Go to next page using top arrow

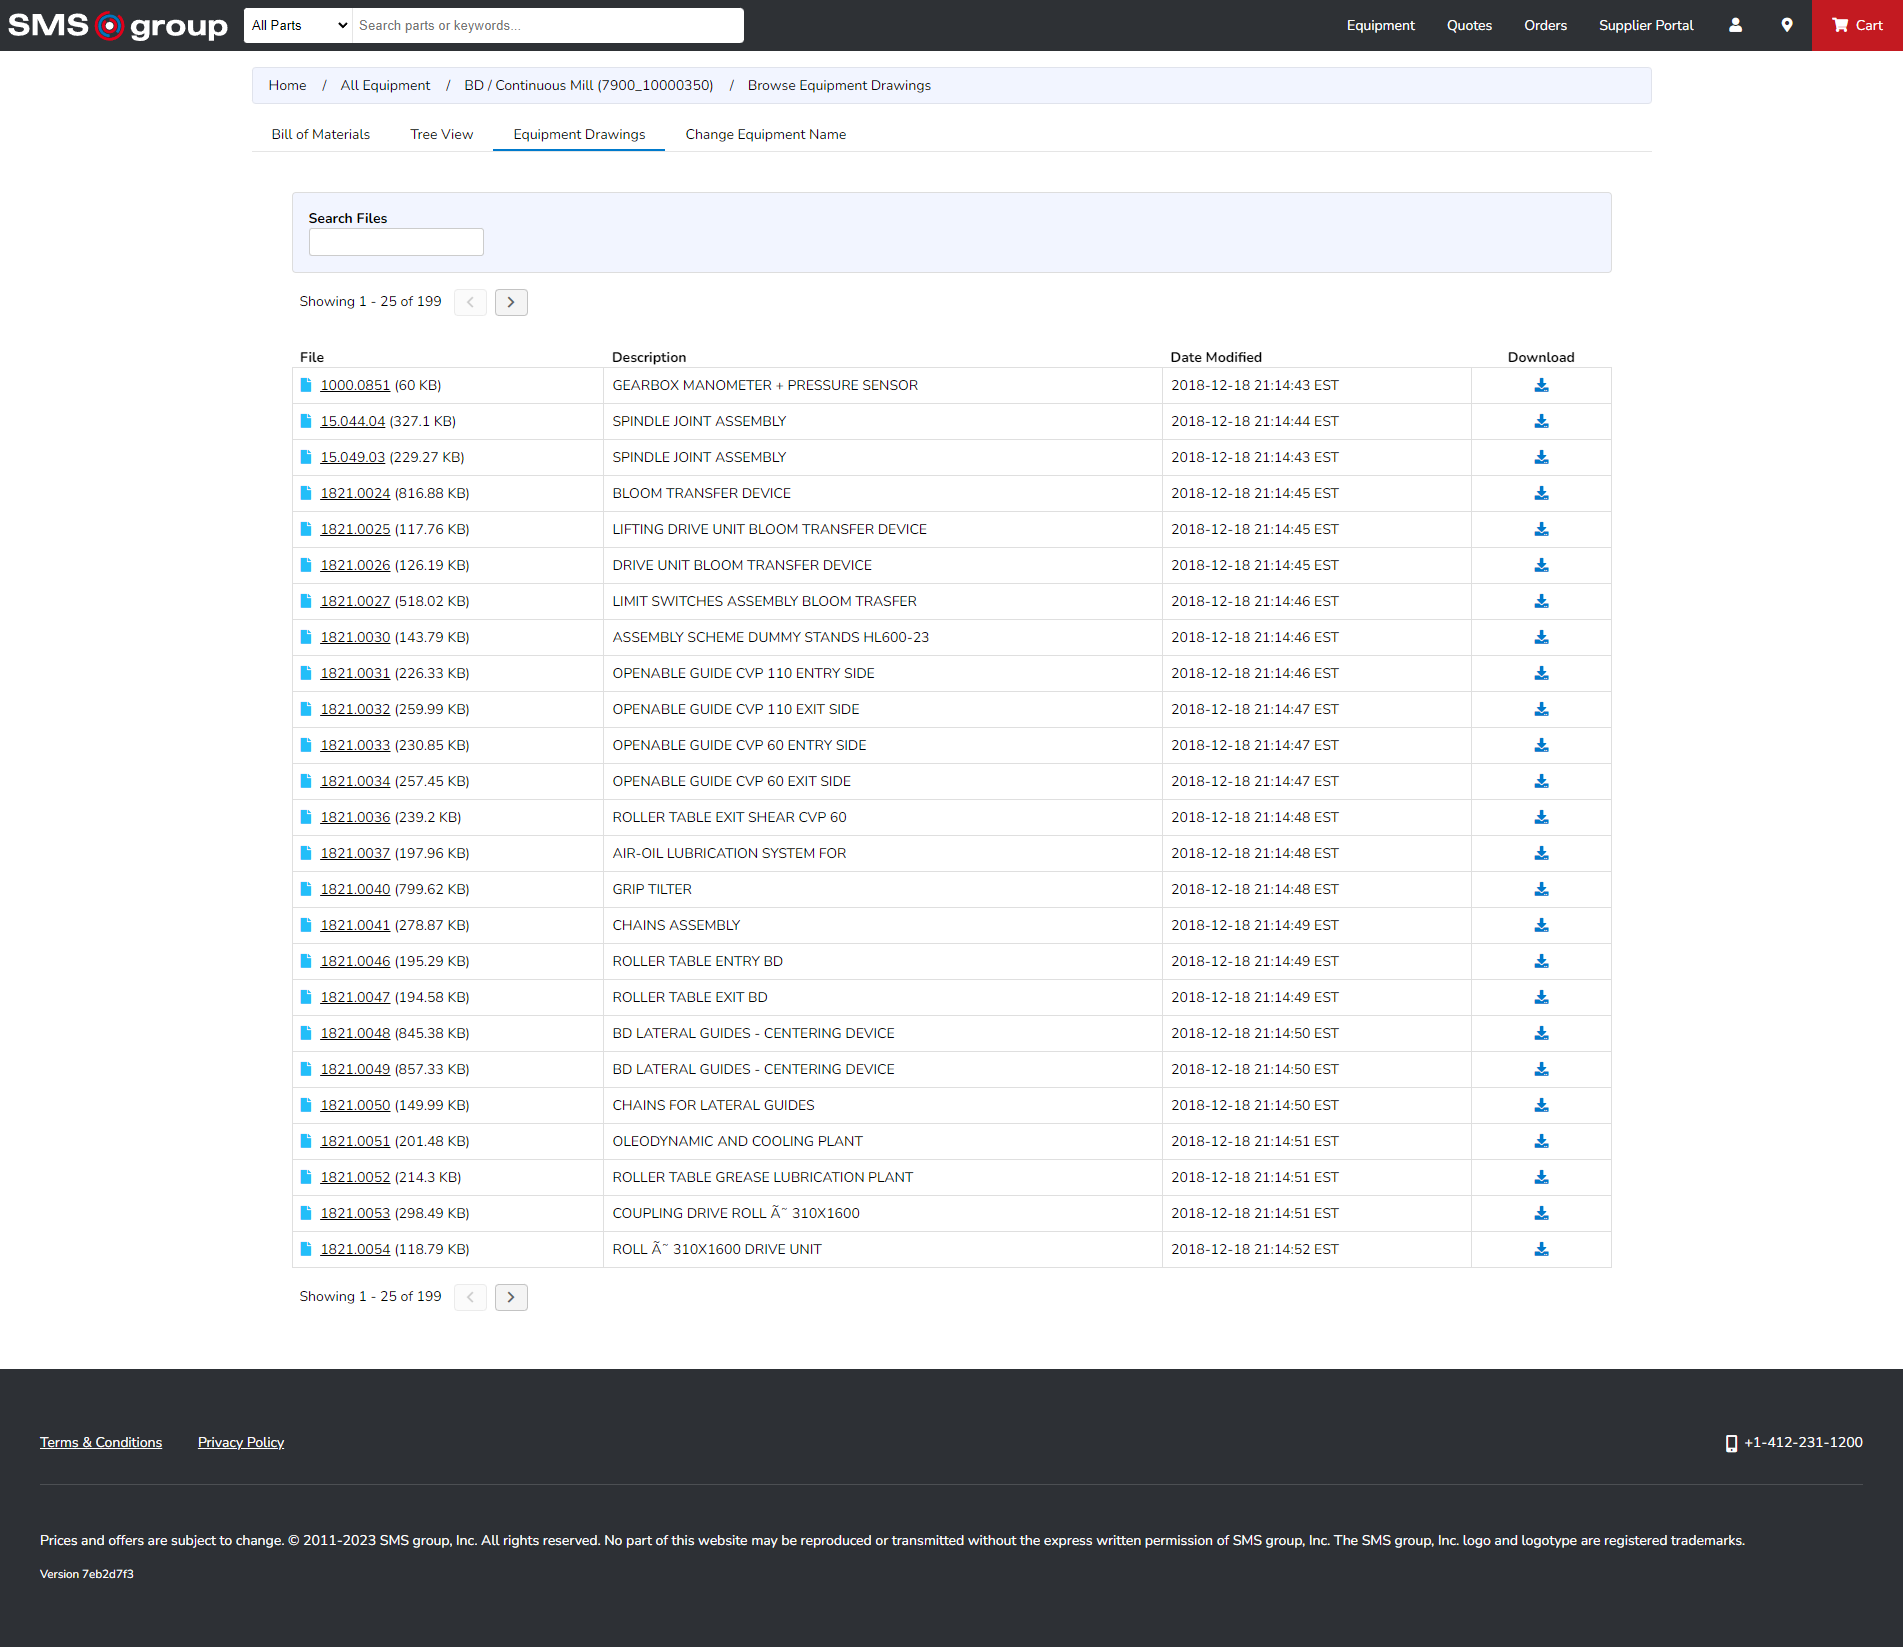[x=511, y=302]
